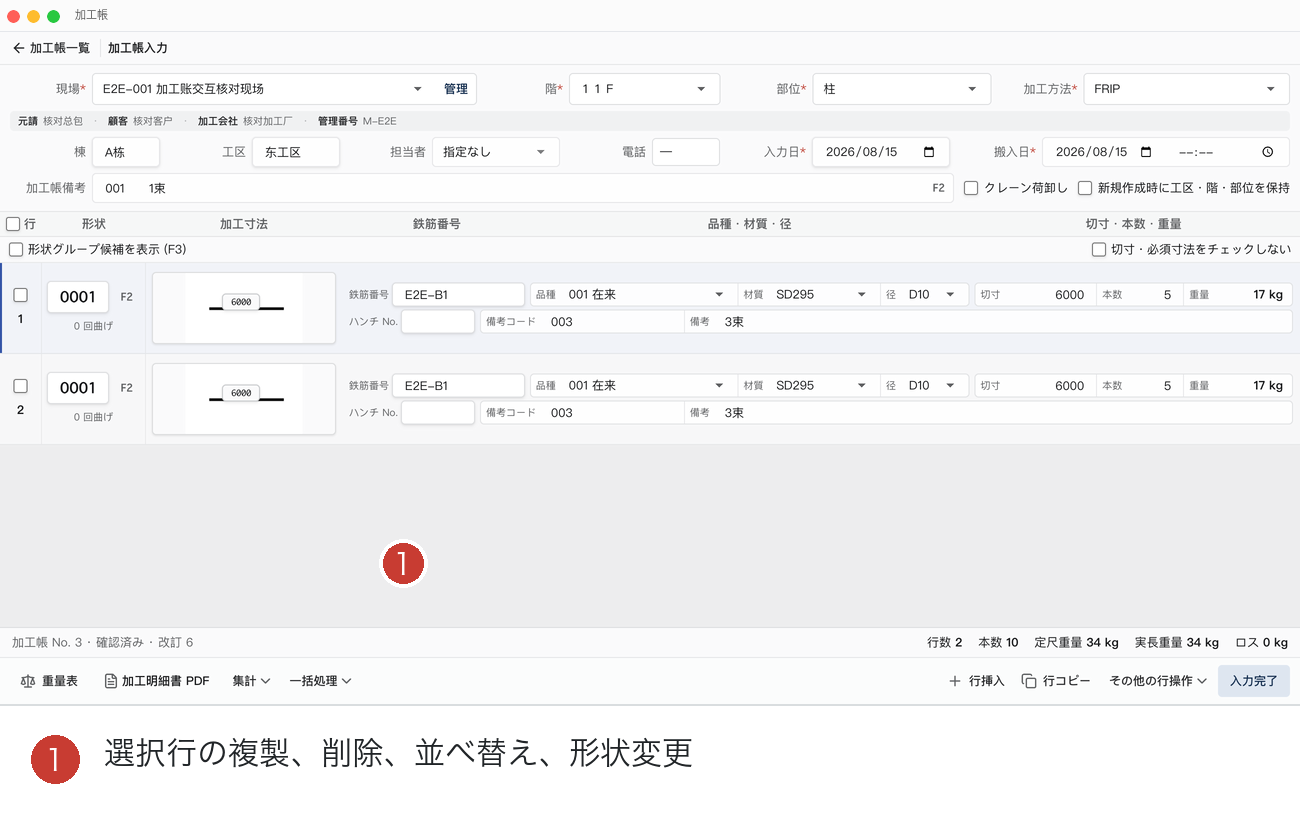
Task: Enable 形状グループ候補を表示 (F3) checkbox
Action: point(15,249)
